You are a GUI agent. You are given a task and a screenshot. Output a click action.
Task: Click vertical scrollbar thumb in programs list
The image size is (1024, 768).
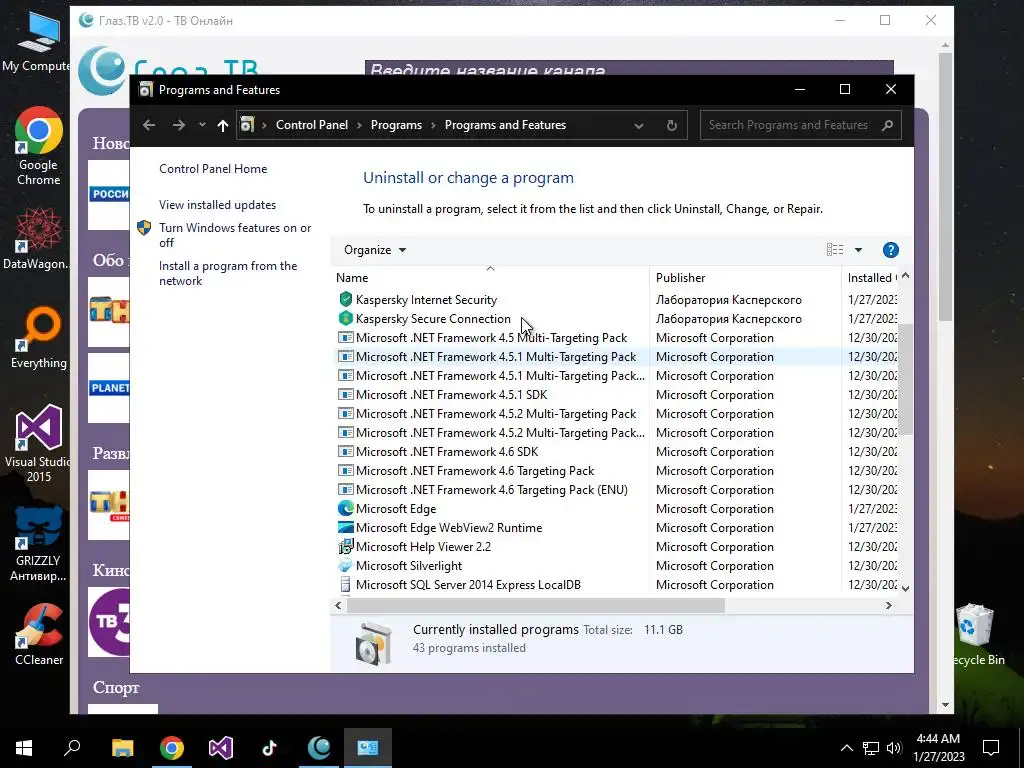905,379
